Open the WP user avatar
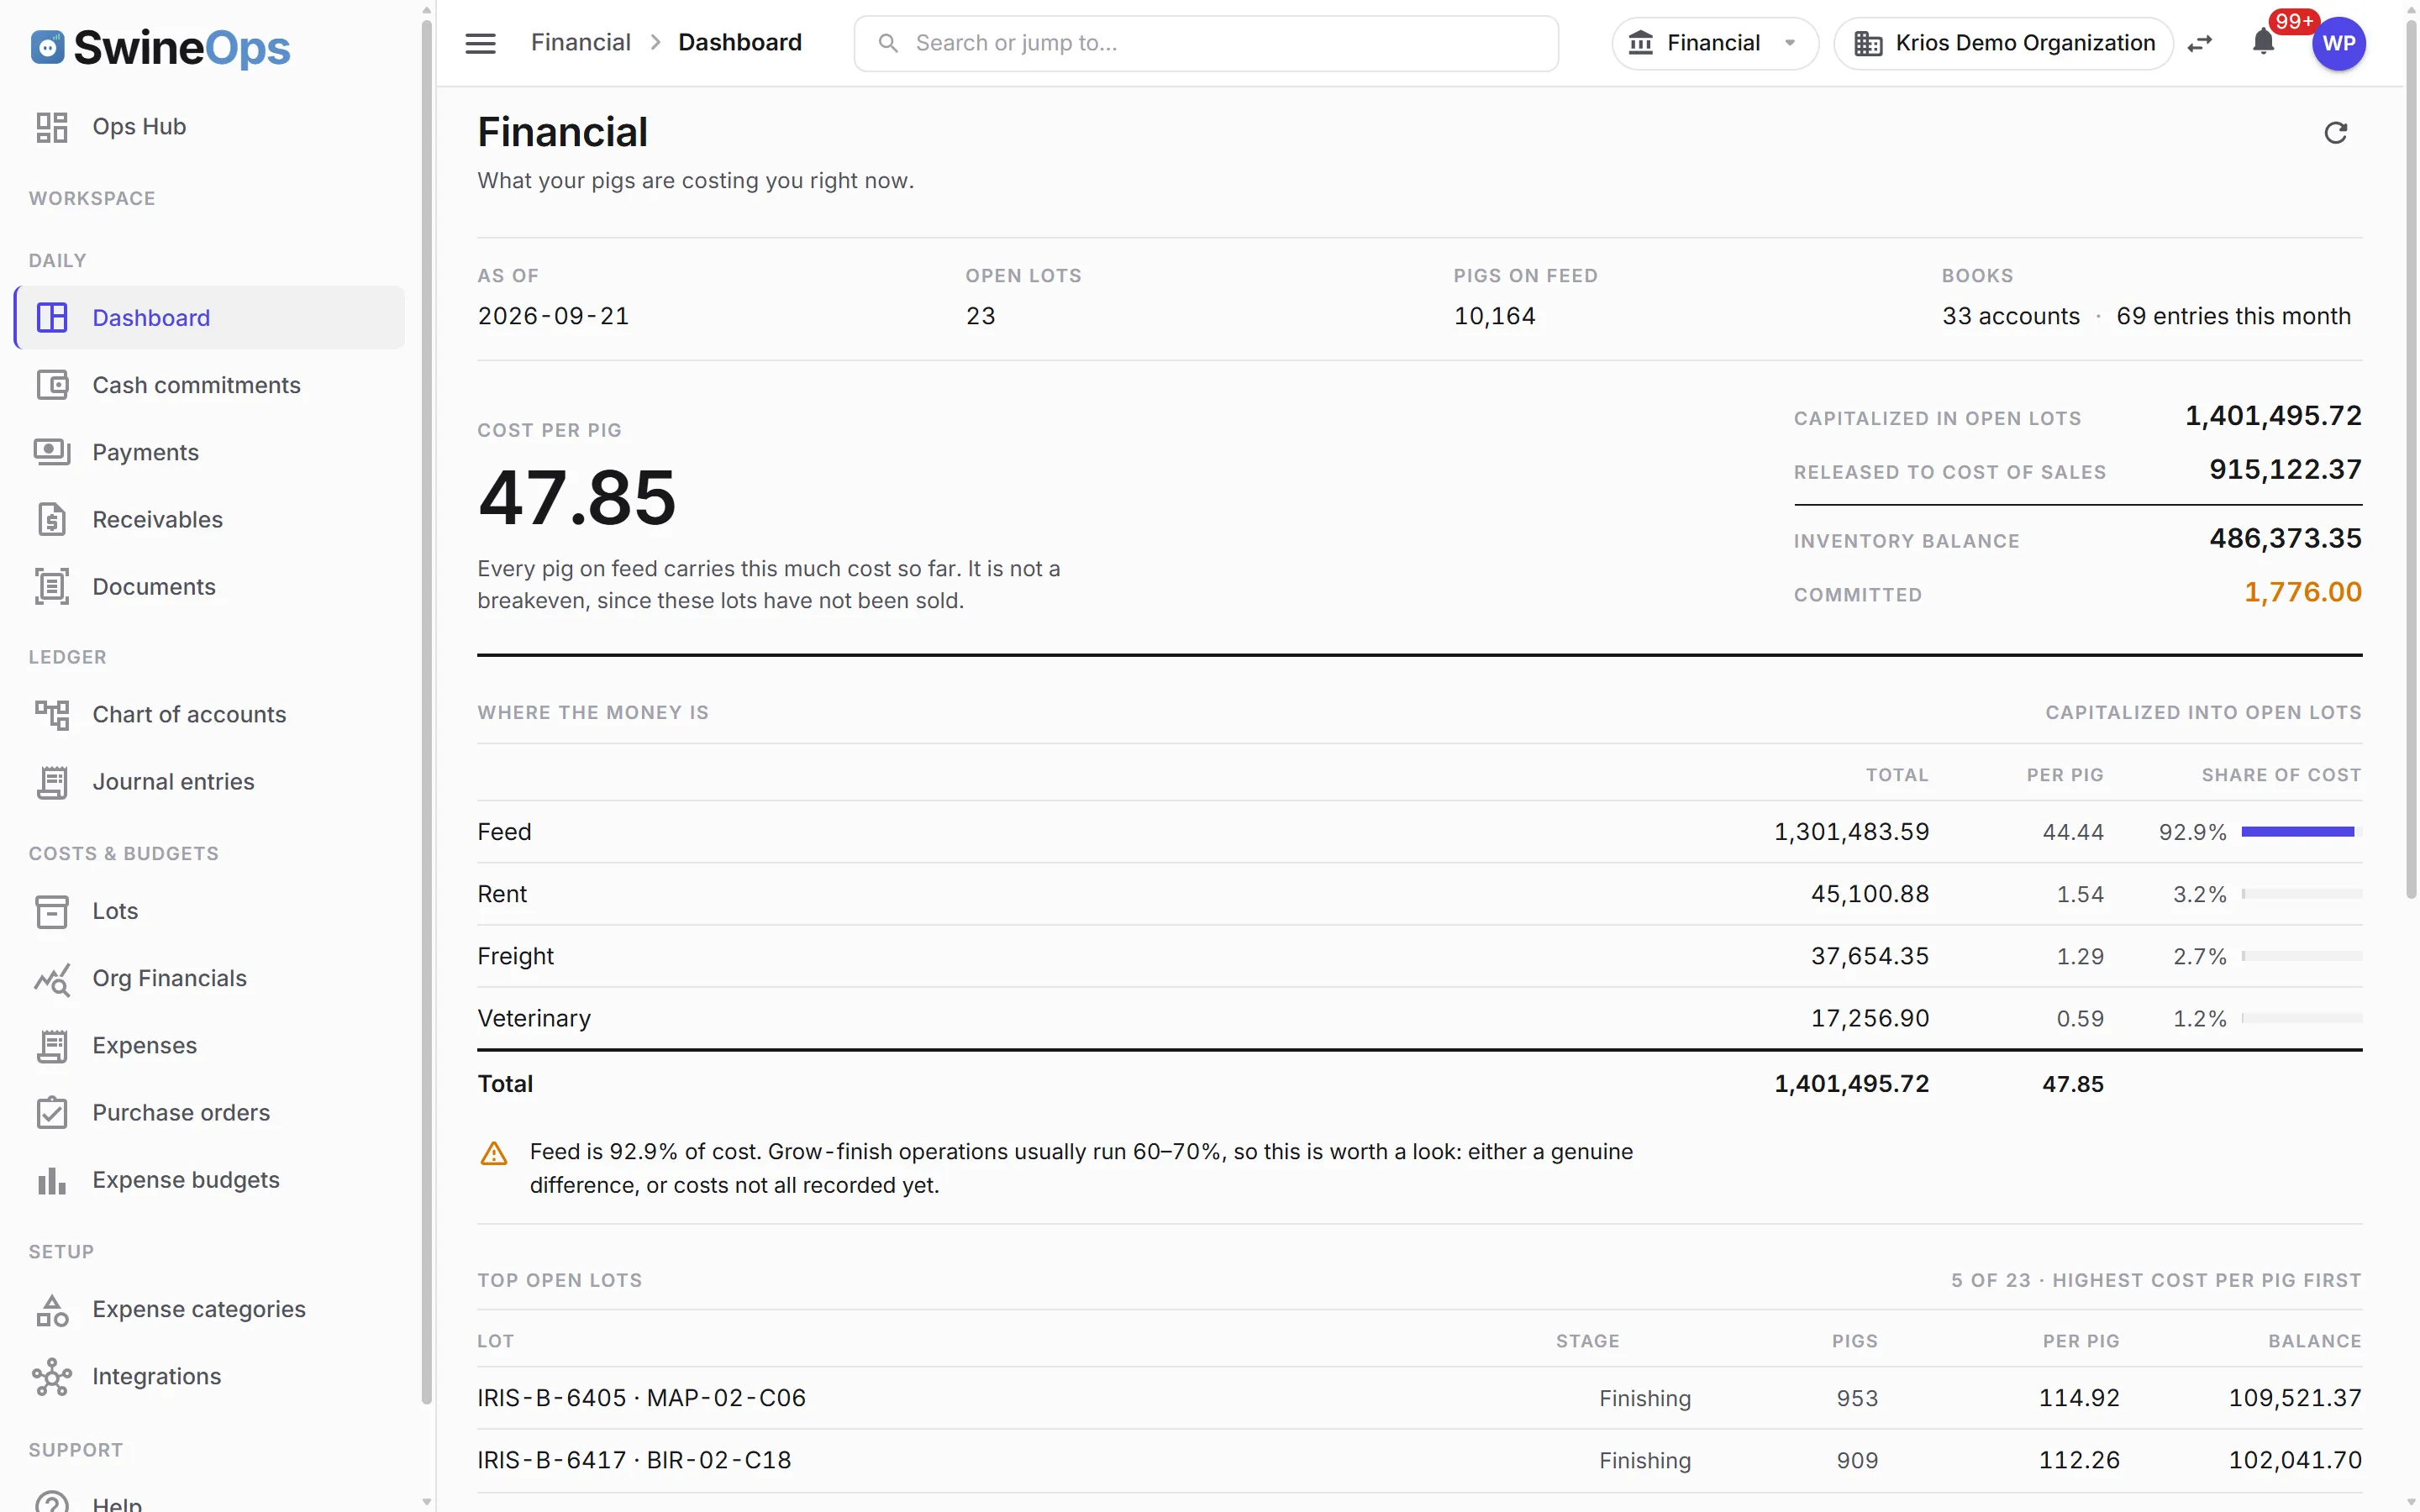Image resolution: width=2420 pixels, height=1512 pixels. coord(2339,43)
